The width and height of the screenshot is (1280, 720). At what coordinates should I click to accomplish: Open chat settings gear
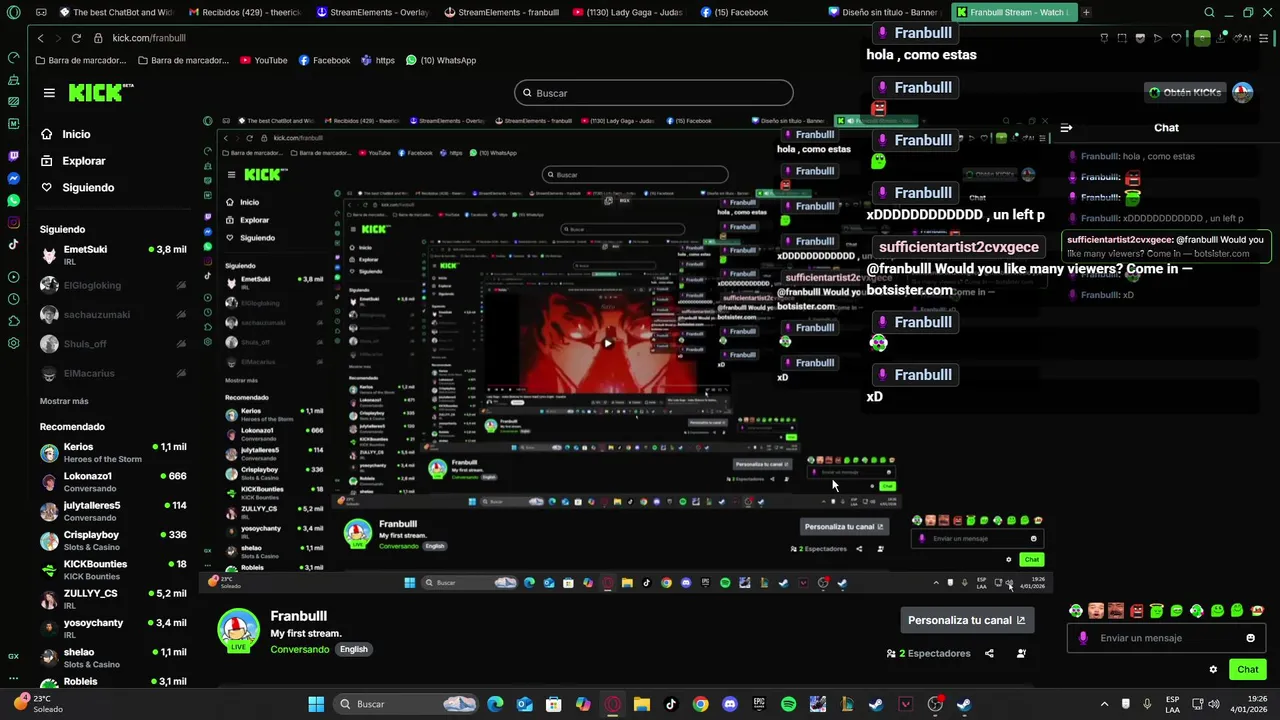[1213, 670]
